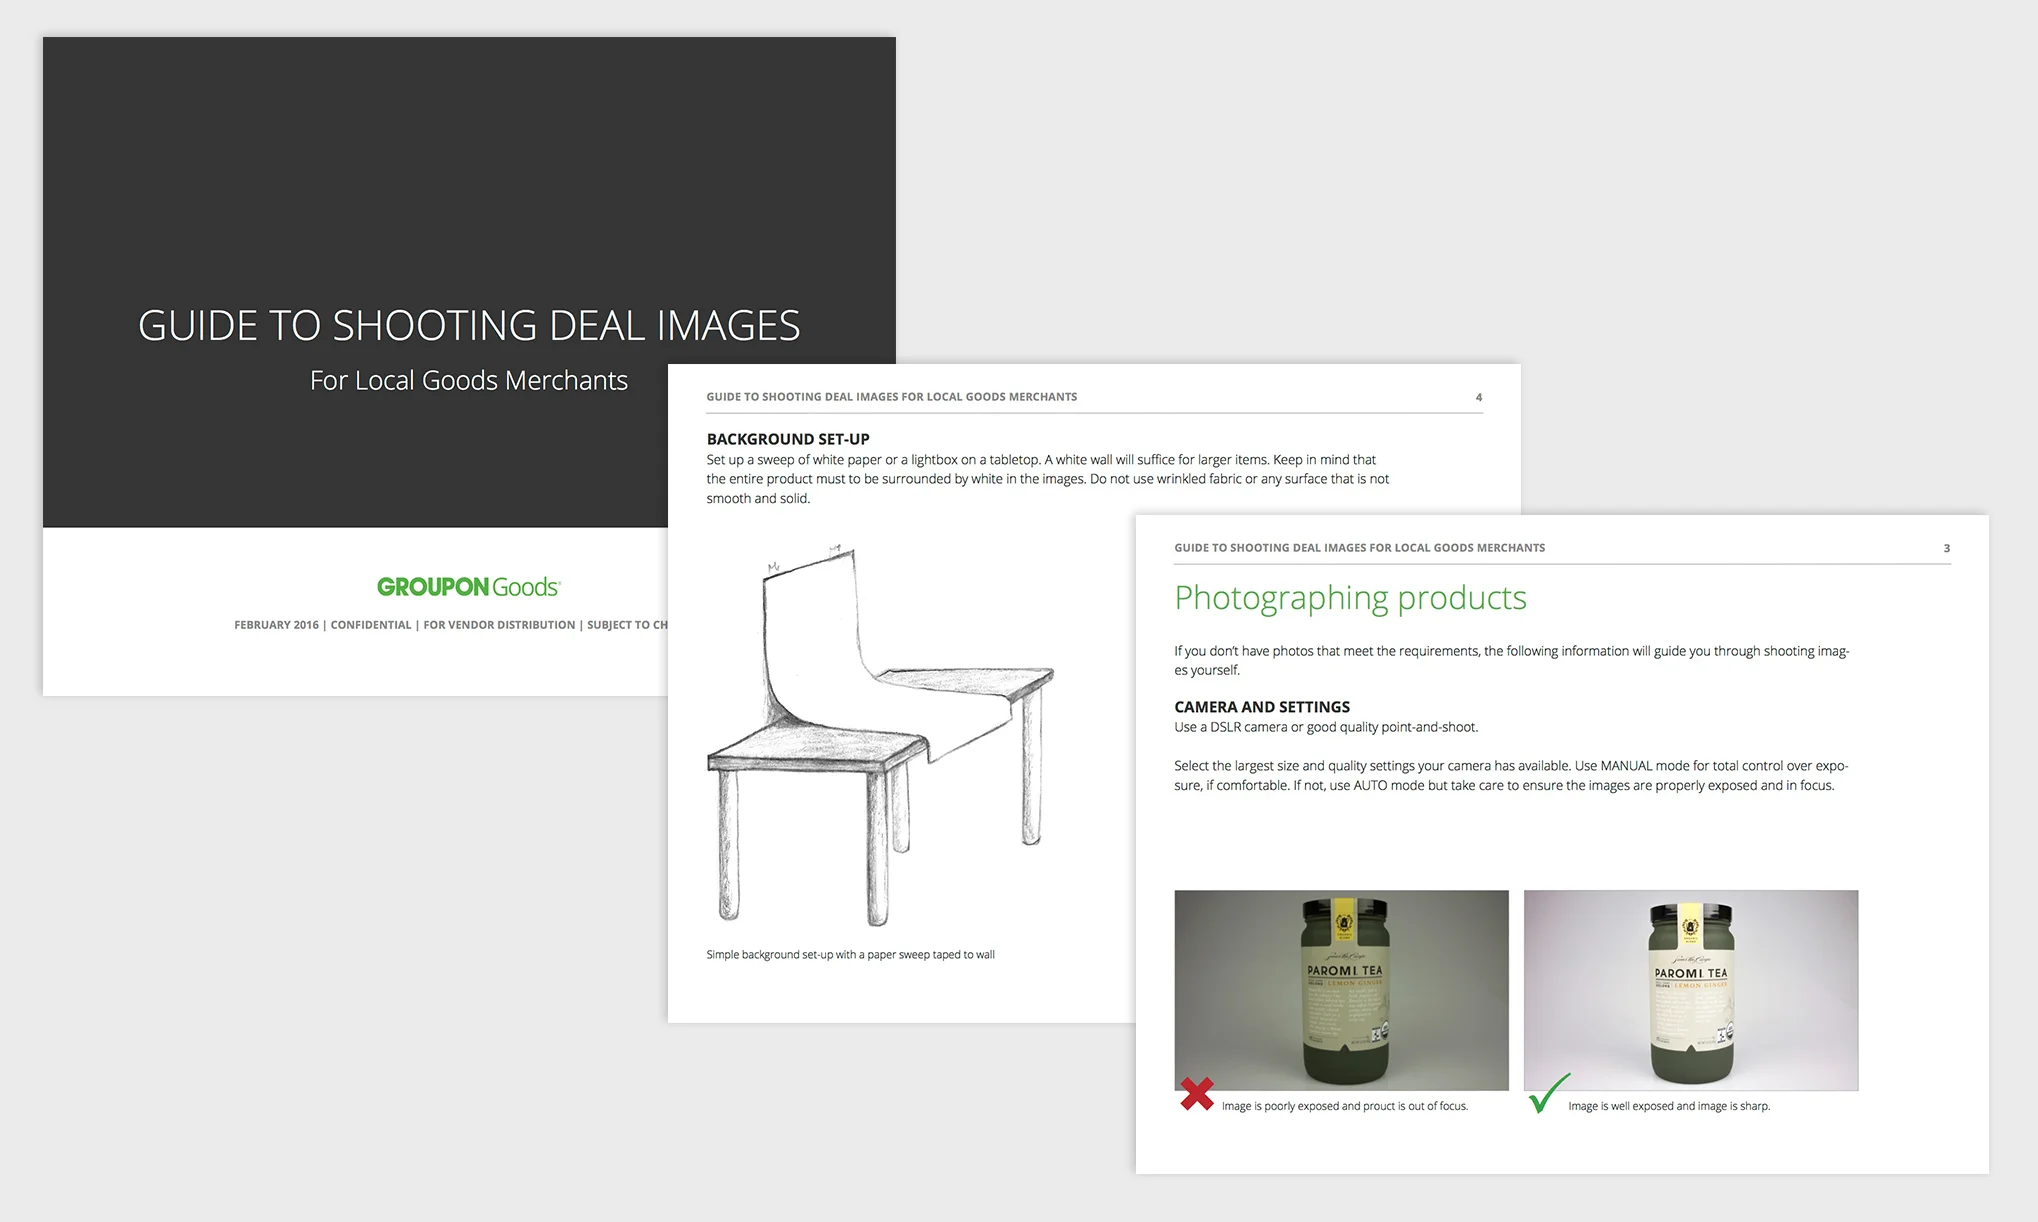Viewport: 2038px width, 1222px height.
Task: Click the February 2016 confidential footer text
Action: [450, 625]
